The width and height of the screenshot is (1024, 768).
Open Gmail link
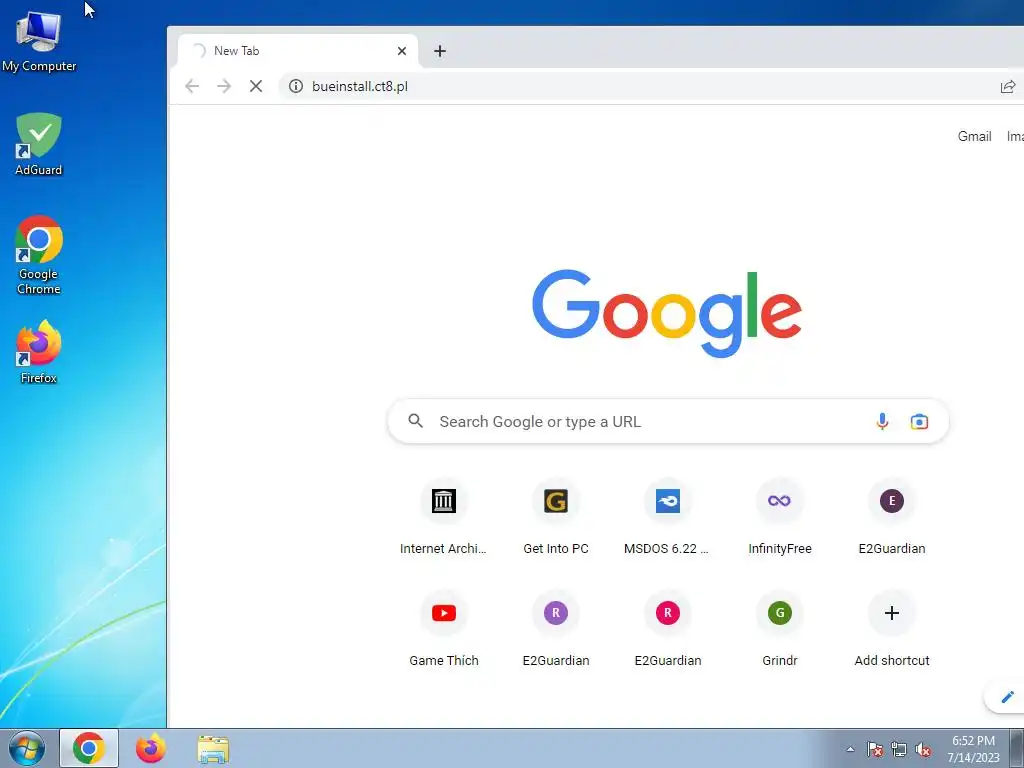pos(974,136)
